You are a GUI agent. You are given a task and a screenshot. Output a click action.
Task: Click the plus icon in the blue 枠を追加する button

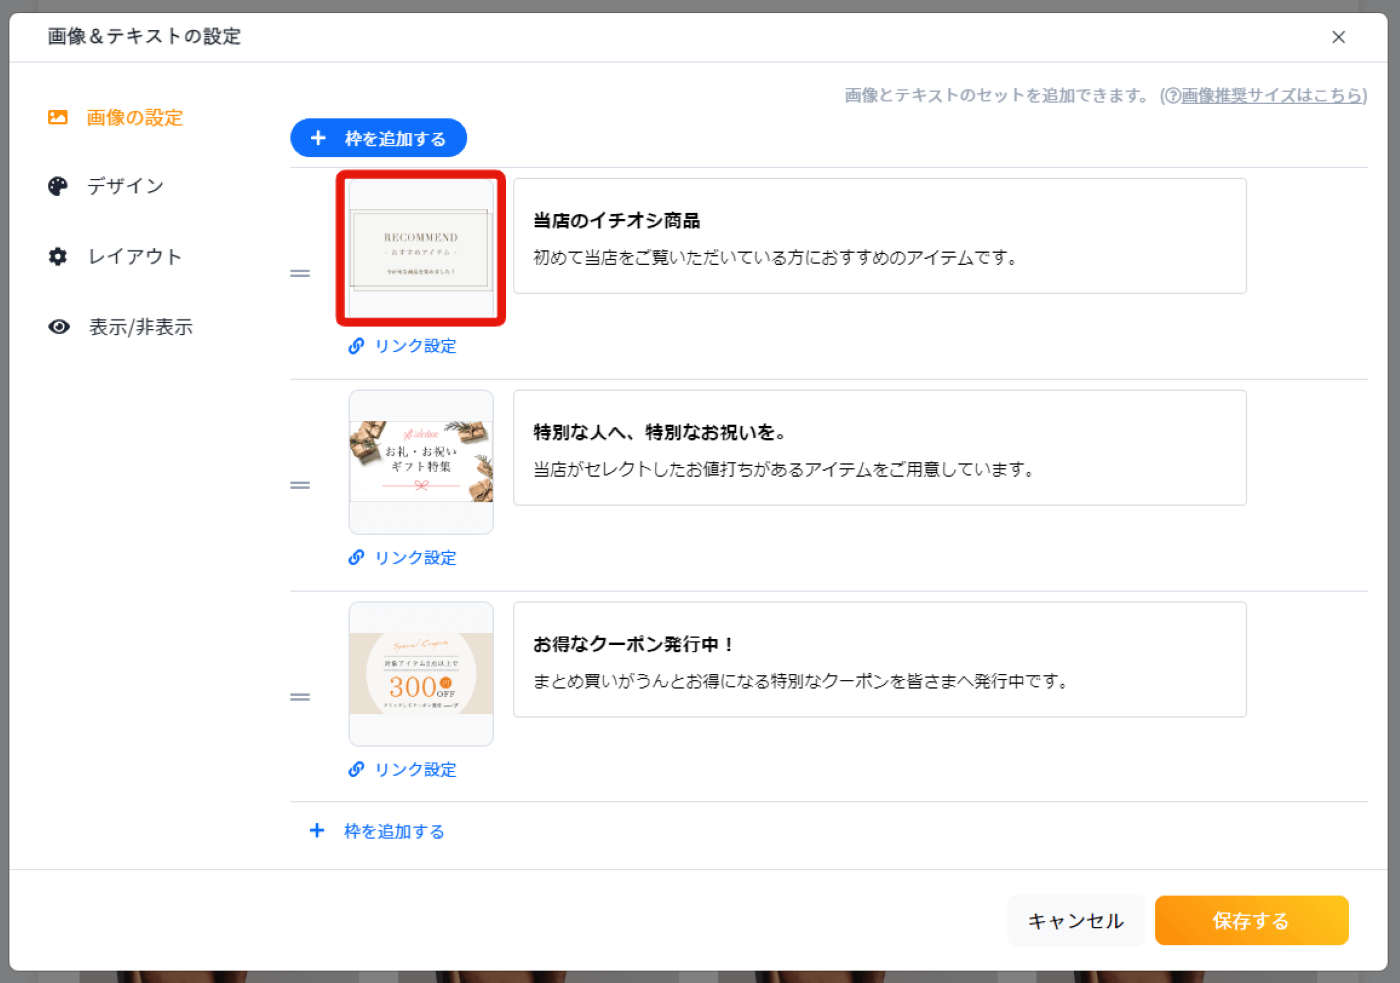(x=318, y=138)
